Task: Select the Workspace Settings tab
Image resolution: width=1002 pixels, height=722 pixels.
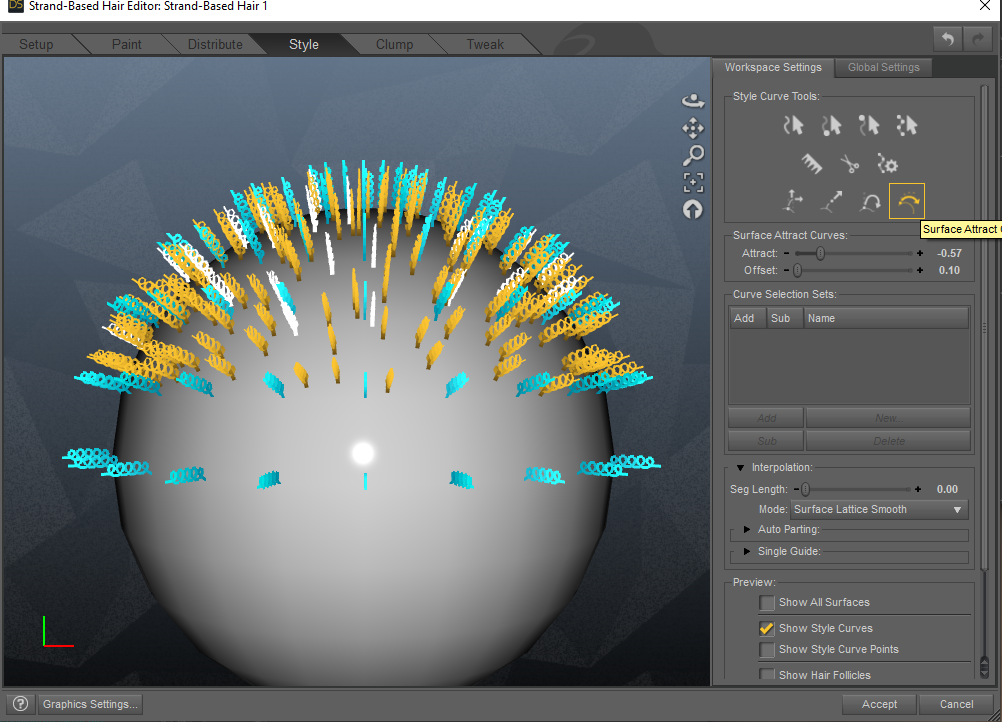Action: pos(773,67)
